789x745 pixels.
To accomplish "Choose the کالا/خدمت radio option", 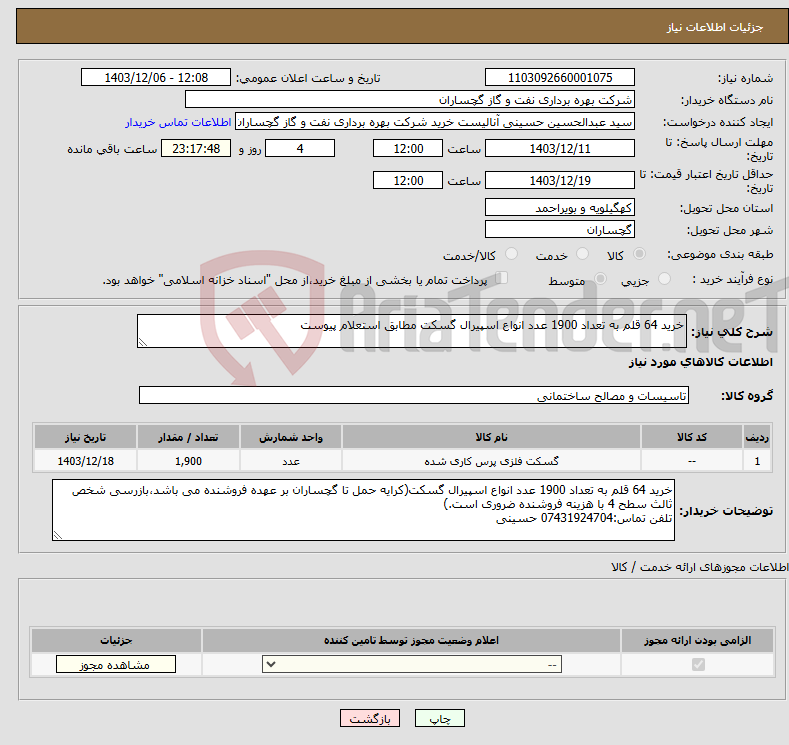I will coord(510,255).
